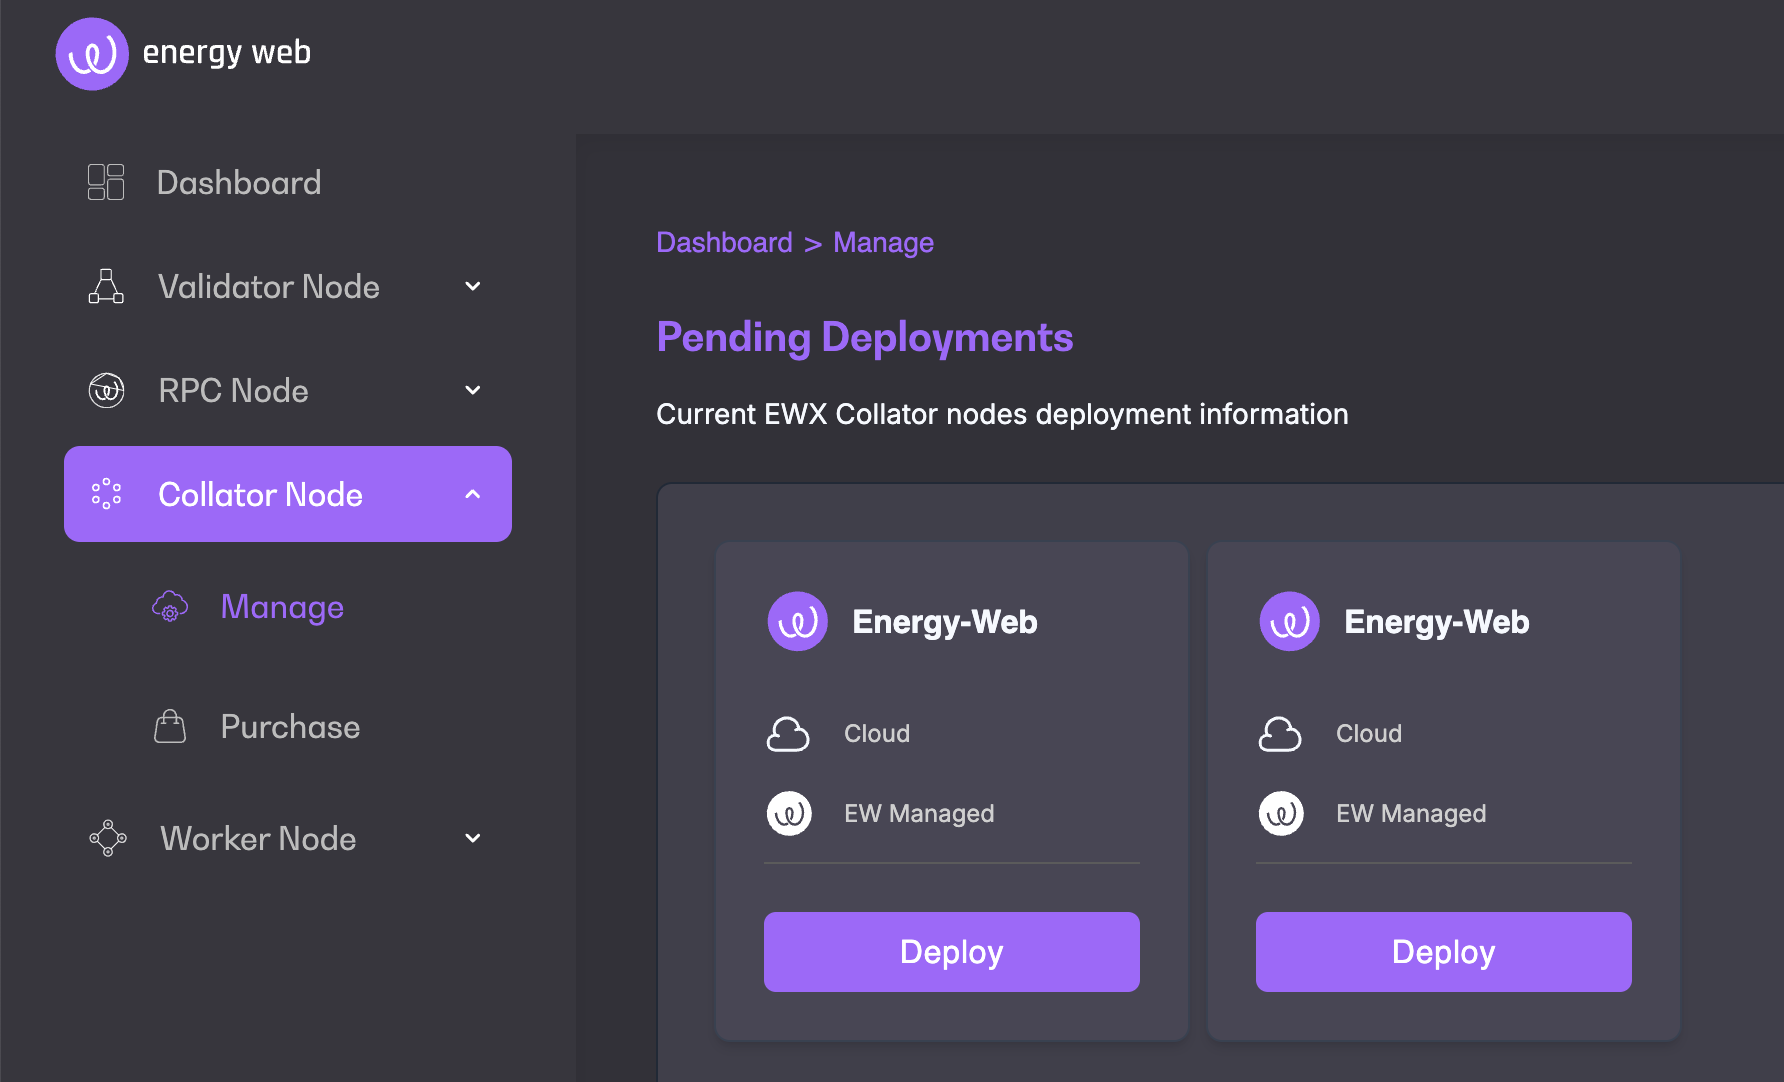Collapse the Collator Node chevron

pos(473,494)
